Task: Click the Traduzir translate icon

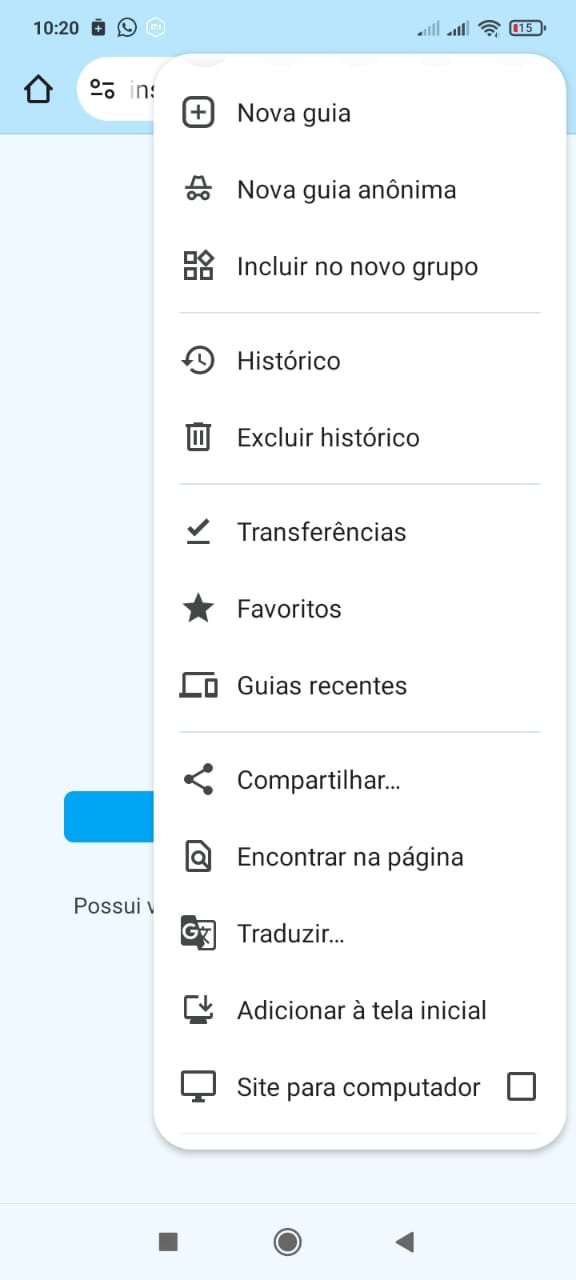Action: pos(199,933)
